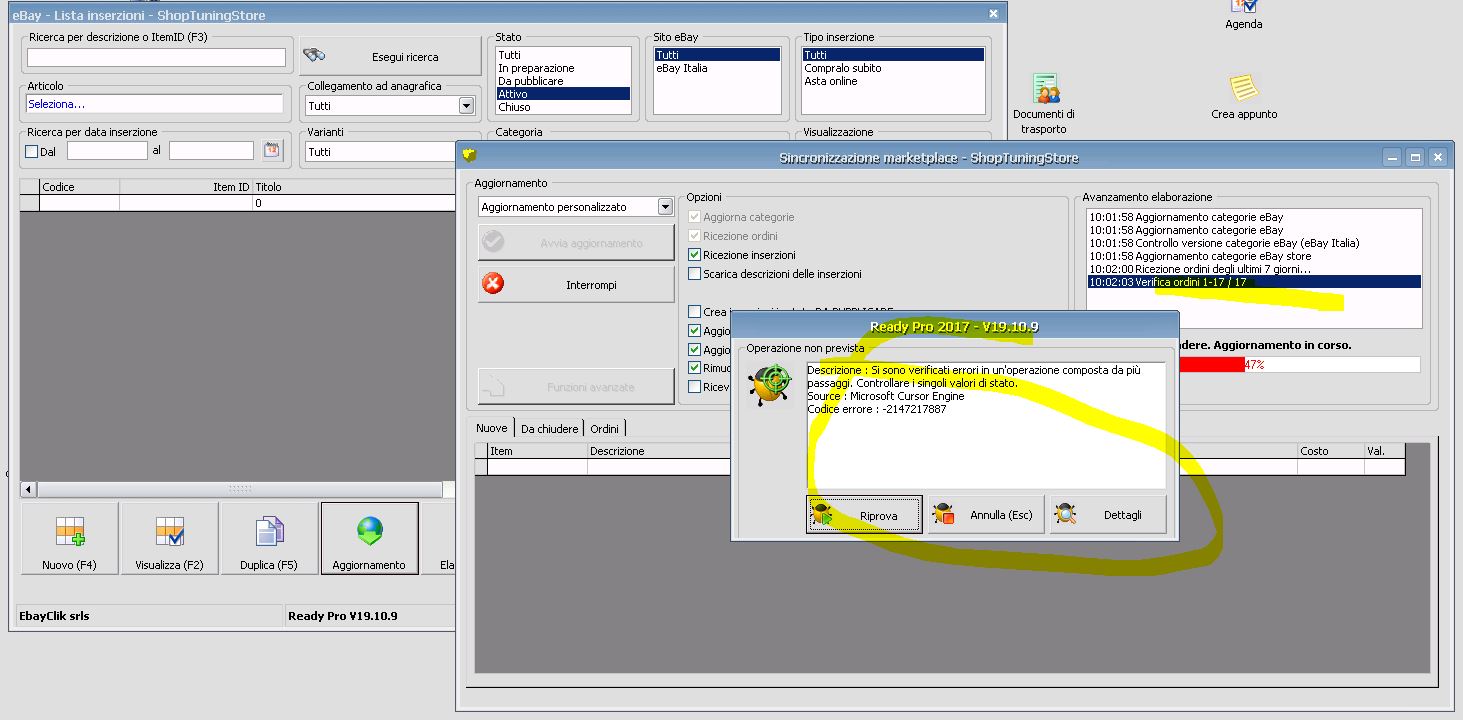This screenshot has width=1463, height=720.
Task: Click the al end date field
Action: [x=211, y=151]
